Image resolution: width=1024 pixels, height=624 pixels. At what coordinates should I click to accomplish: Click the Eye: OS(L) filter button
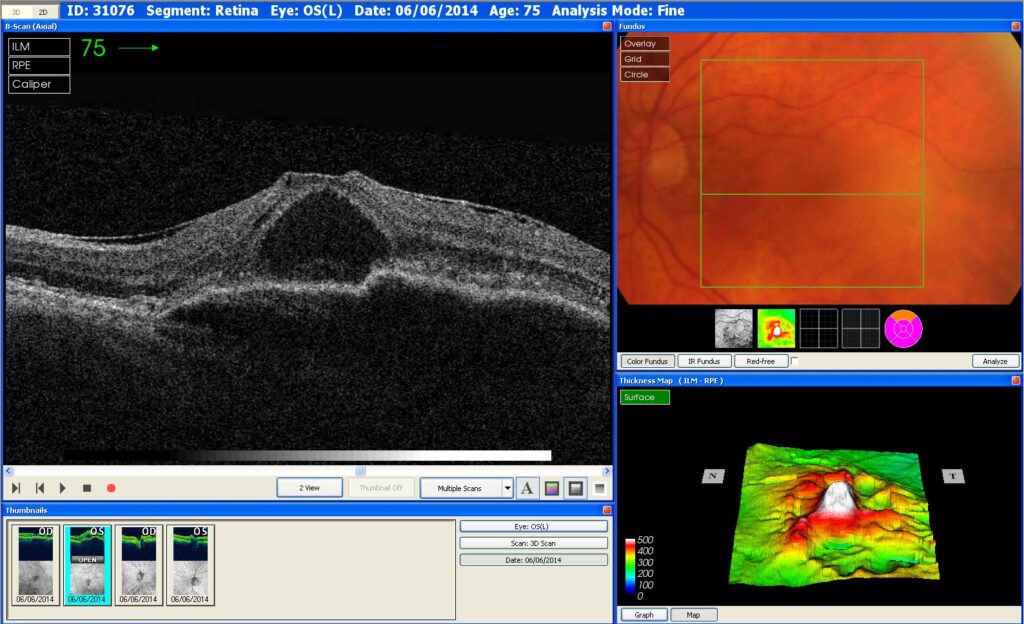click(534, 526)
